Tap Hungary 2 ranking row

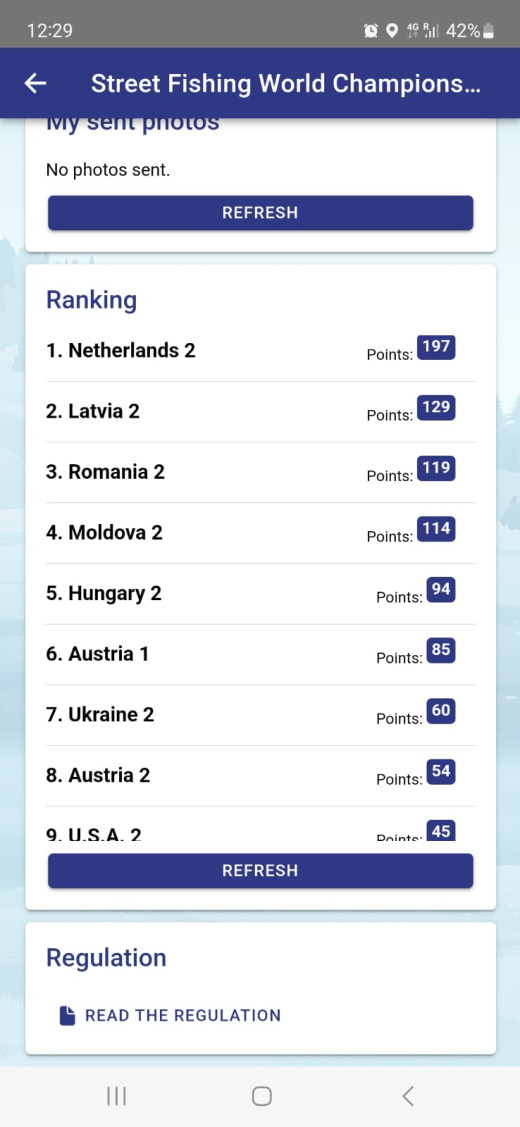(x=260, y=594)
